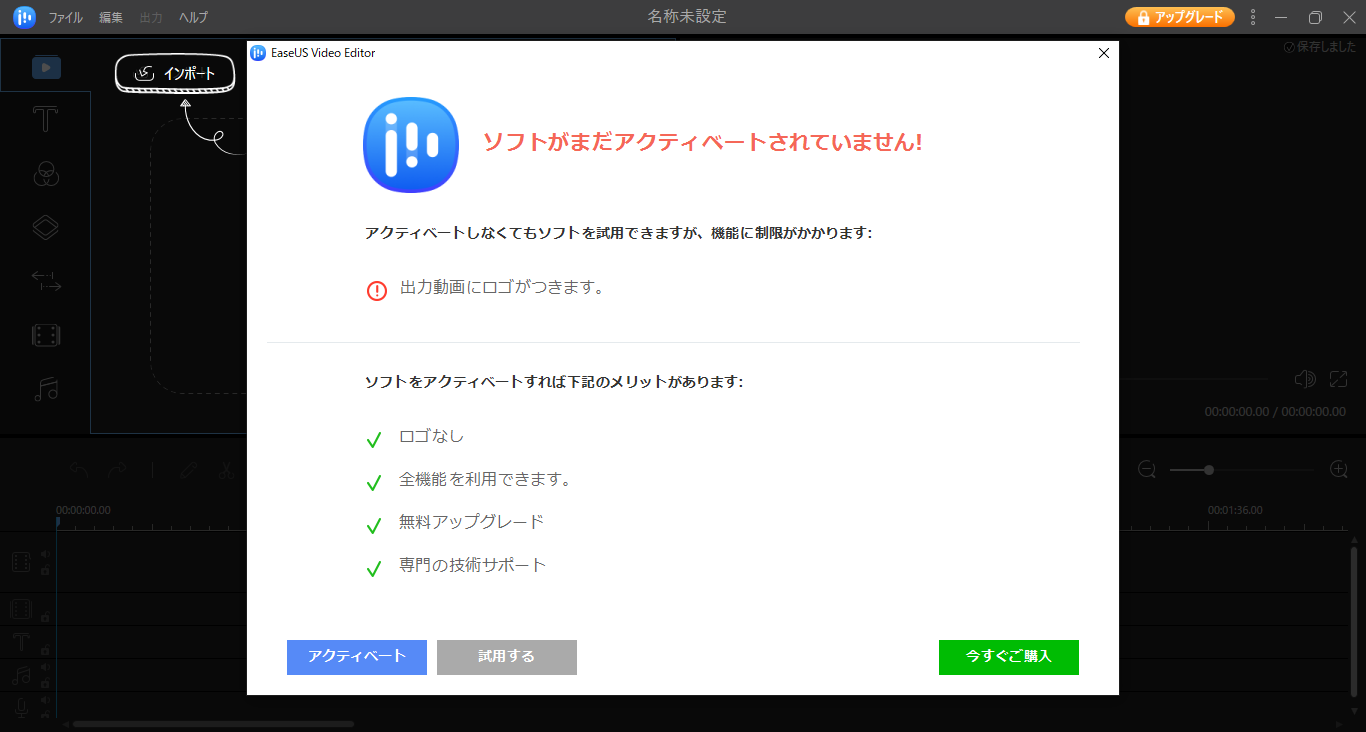Mute the video track speaker toggle

[x=44, y=554]
